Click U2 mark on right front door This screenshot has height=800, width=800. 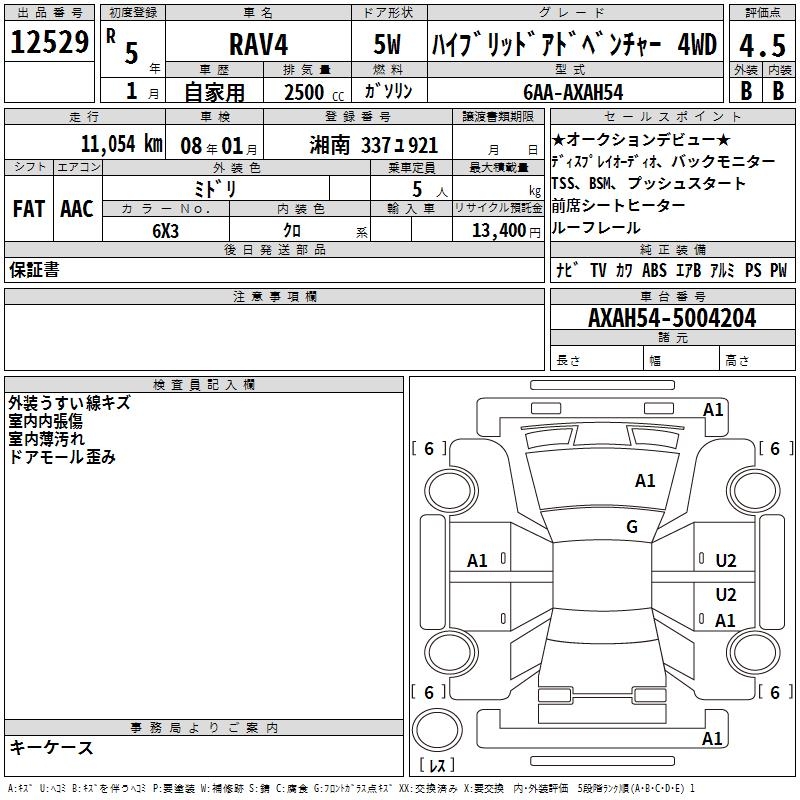726,561
